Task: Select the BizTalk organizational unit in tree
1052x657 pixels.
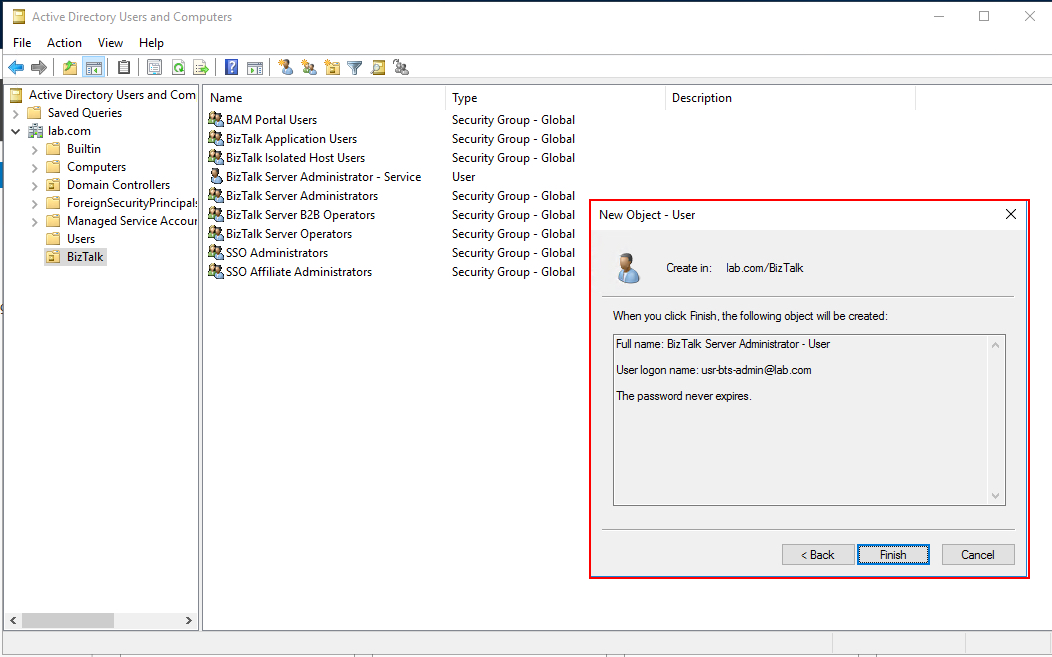Action: 85,257
